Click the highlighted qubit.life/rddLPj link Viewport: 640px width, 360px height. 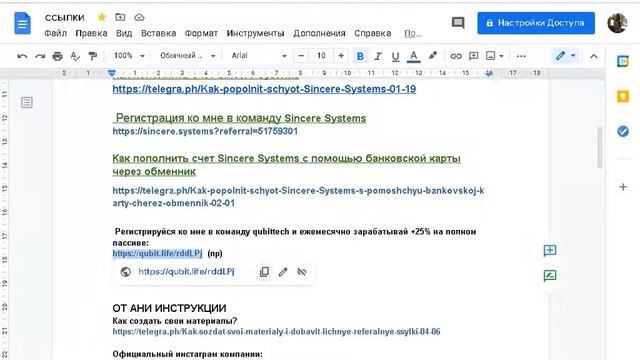tap(157, 253)
